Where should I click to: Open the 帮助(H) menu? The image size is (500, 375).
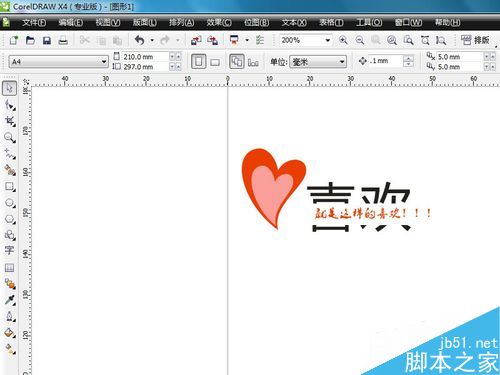[447, 23]
